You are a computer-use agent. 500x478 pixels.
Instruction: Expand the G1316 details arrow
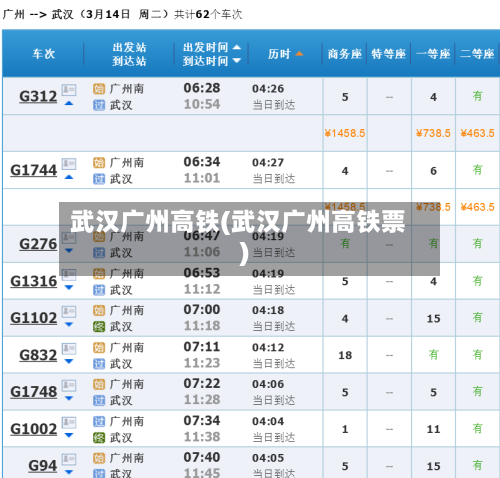(69, 287)
